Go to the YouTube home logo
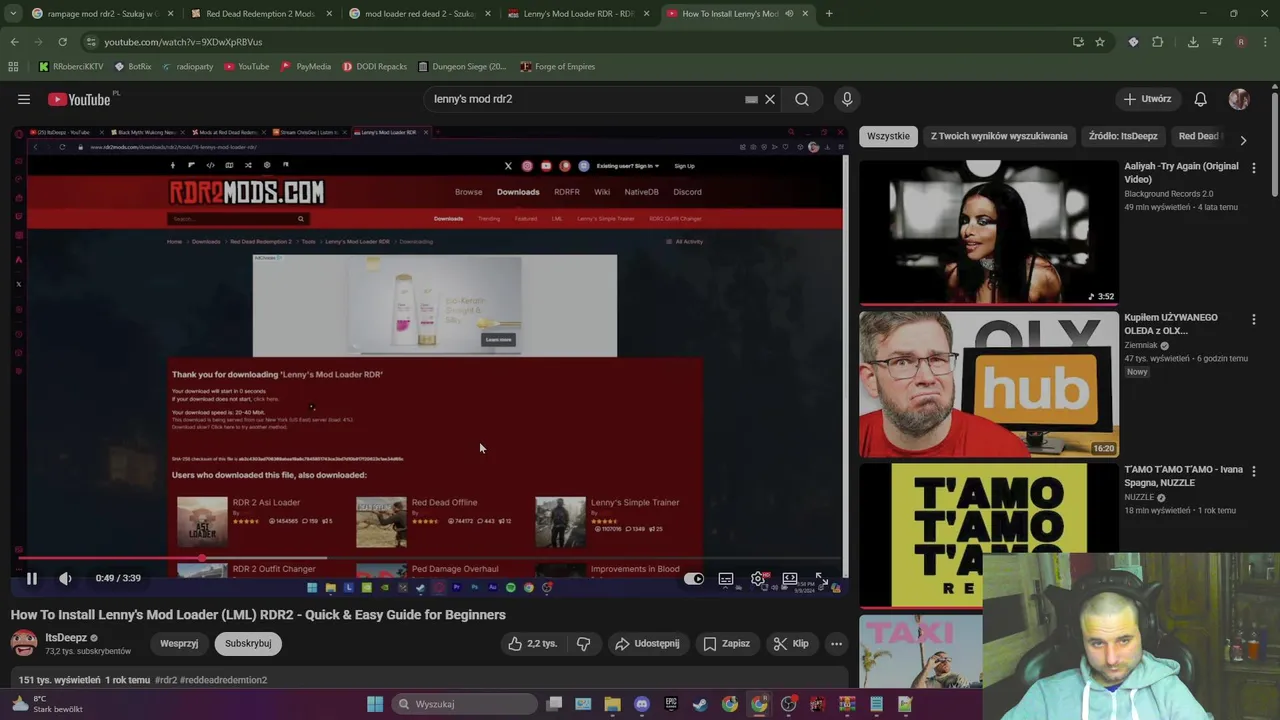The image size is (1280, 720). click(x=79, y=99)
